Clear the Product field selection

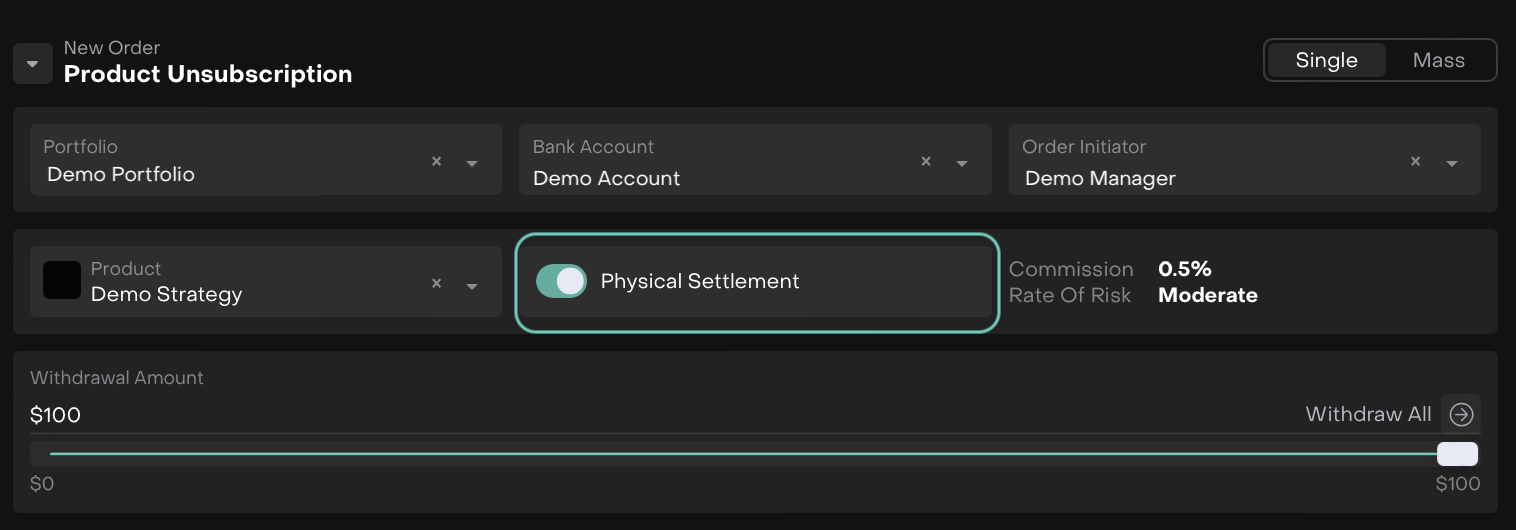tap(436, 284)
